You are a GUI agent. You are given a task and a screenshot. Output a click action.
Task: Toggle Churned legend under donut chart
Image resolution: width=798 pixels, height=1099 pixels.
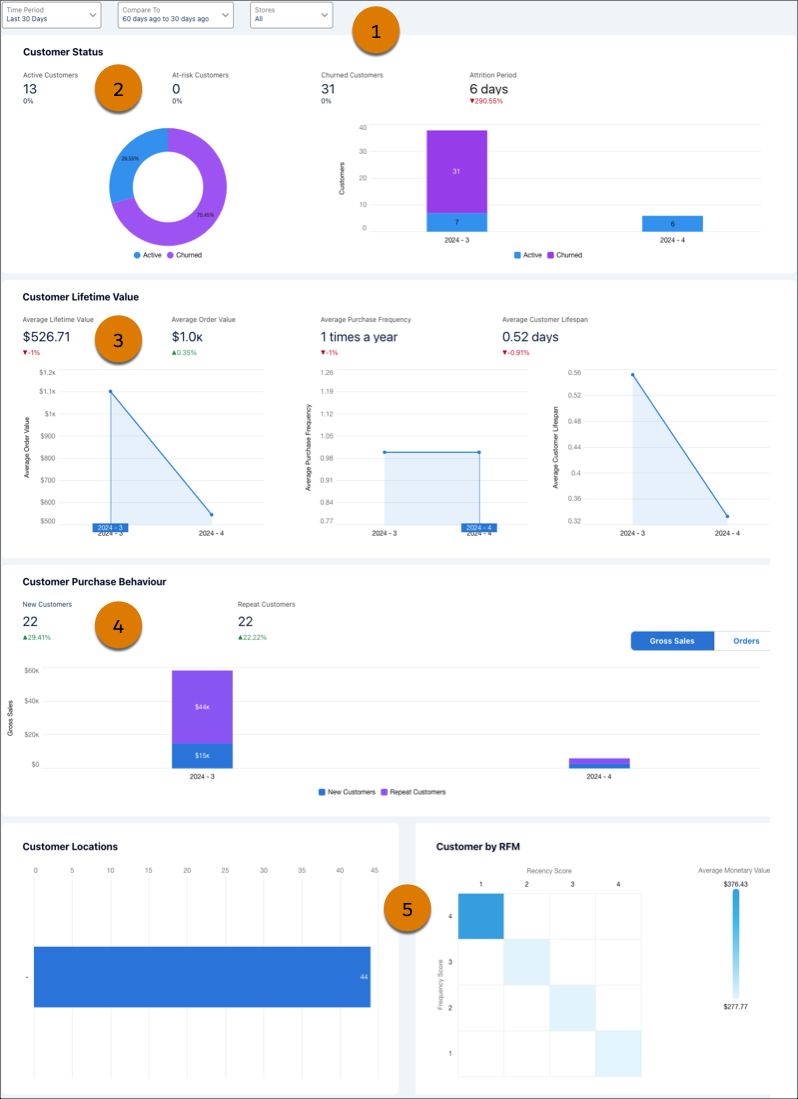184,255
